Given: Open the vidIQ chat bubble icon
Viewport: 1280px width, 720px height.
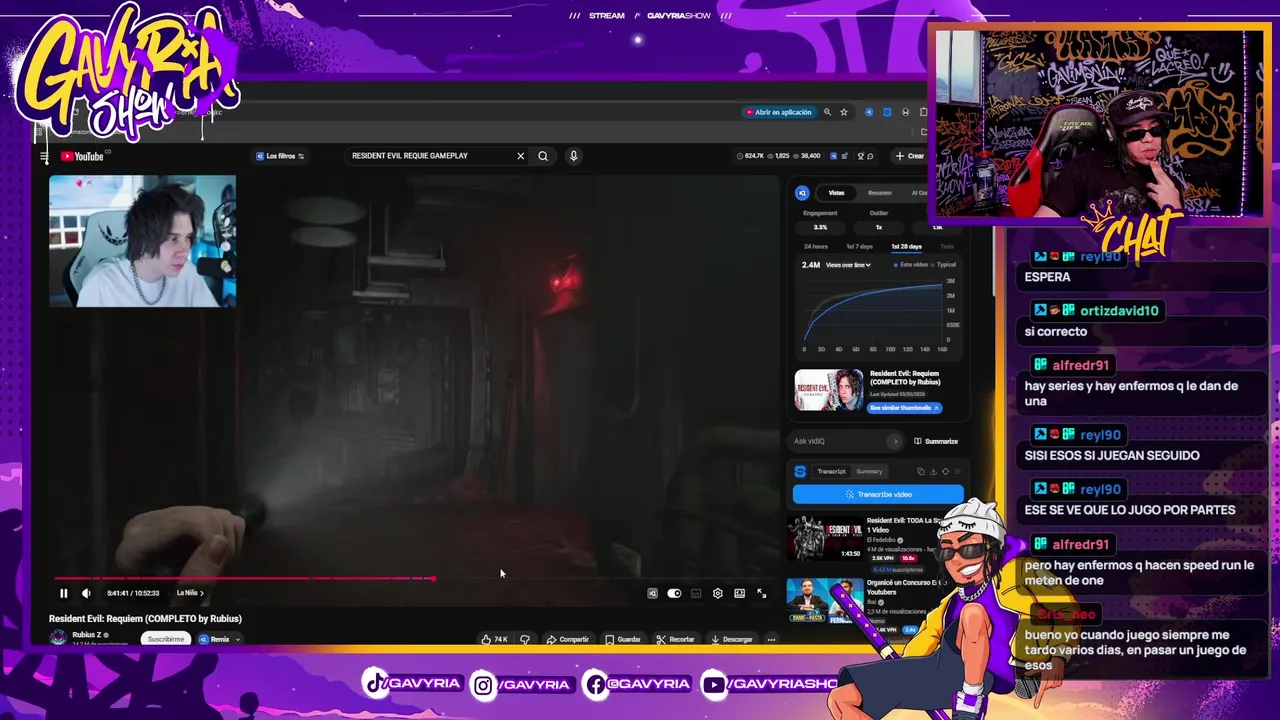Looking at the screenshot, I should tap(870, 156).
